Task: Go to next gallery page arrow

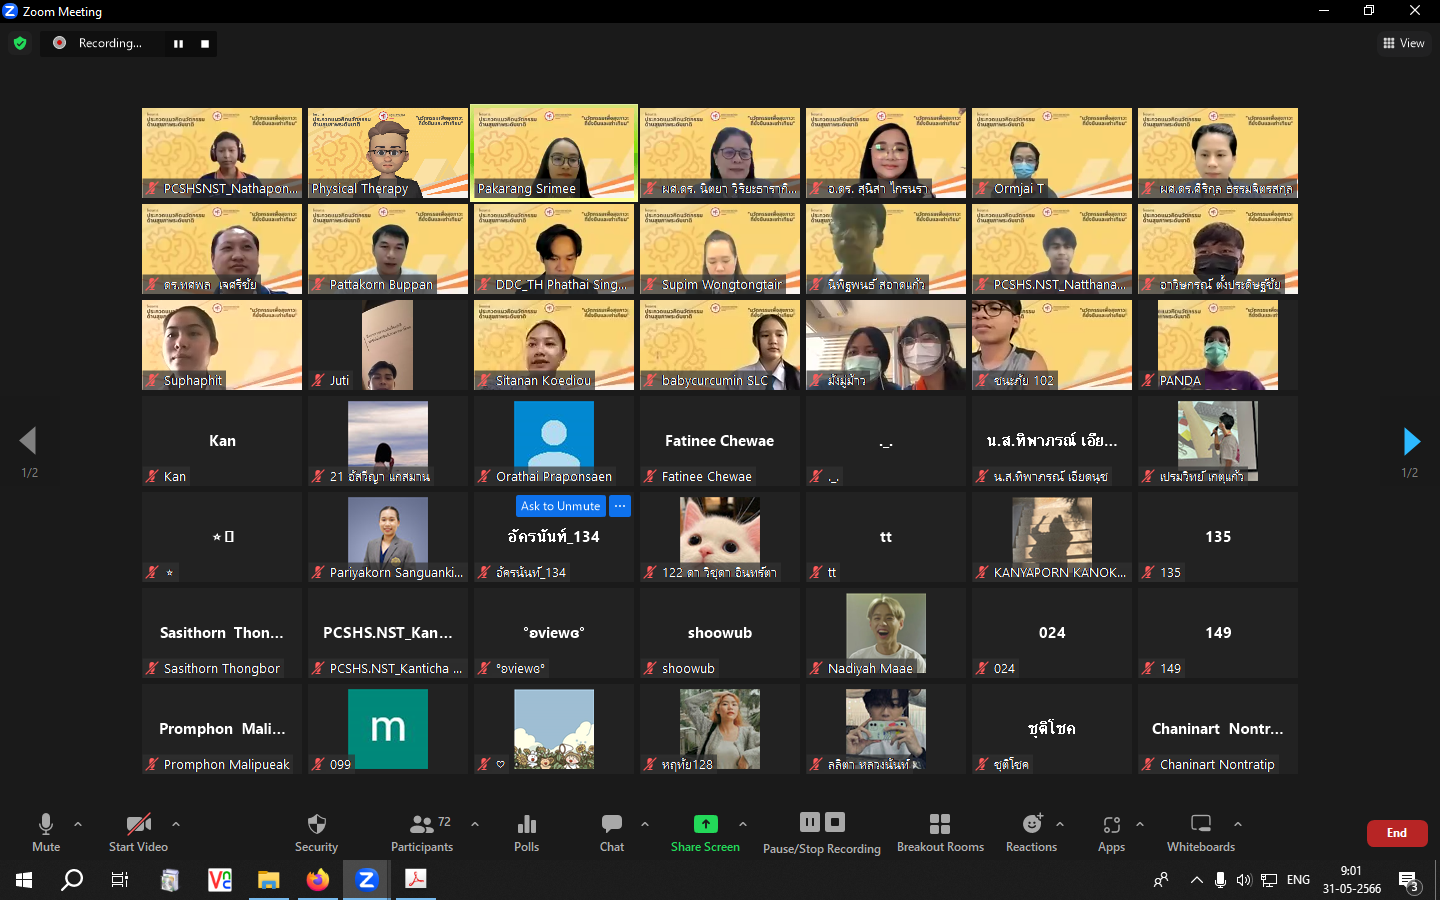Action: click(x=1411, y=441)
